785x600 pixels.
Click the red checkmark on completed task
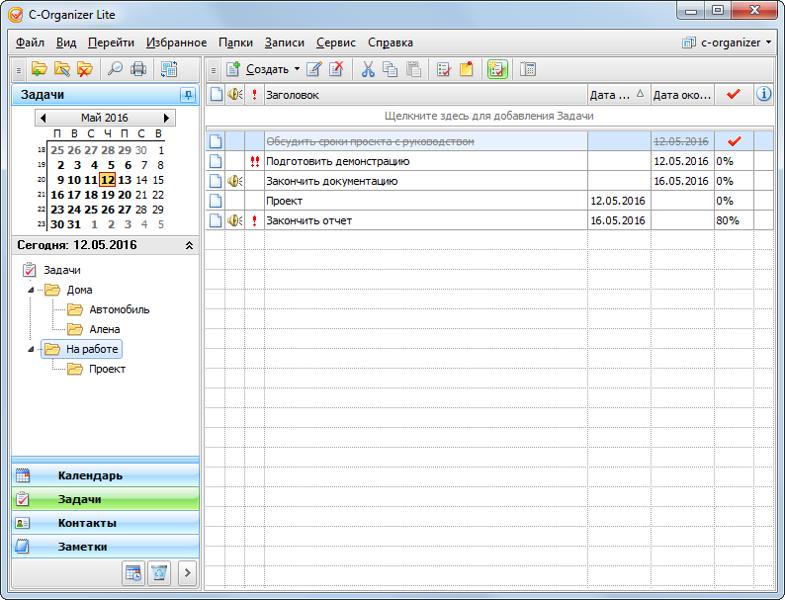tap(733, 141)
